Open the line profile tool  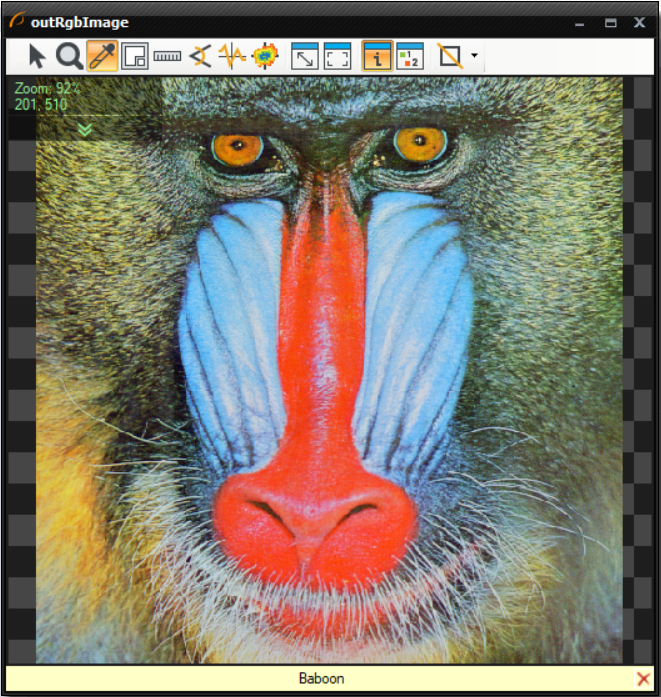pyautogui.click(x=232, y=57)
